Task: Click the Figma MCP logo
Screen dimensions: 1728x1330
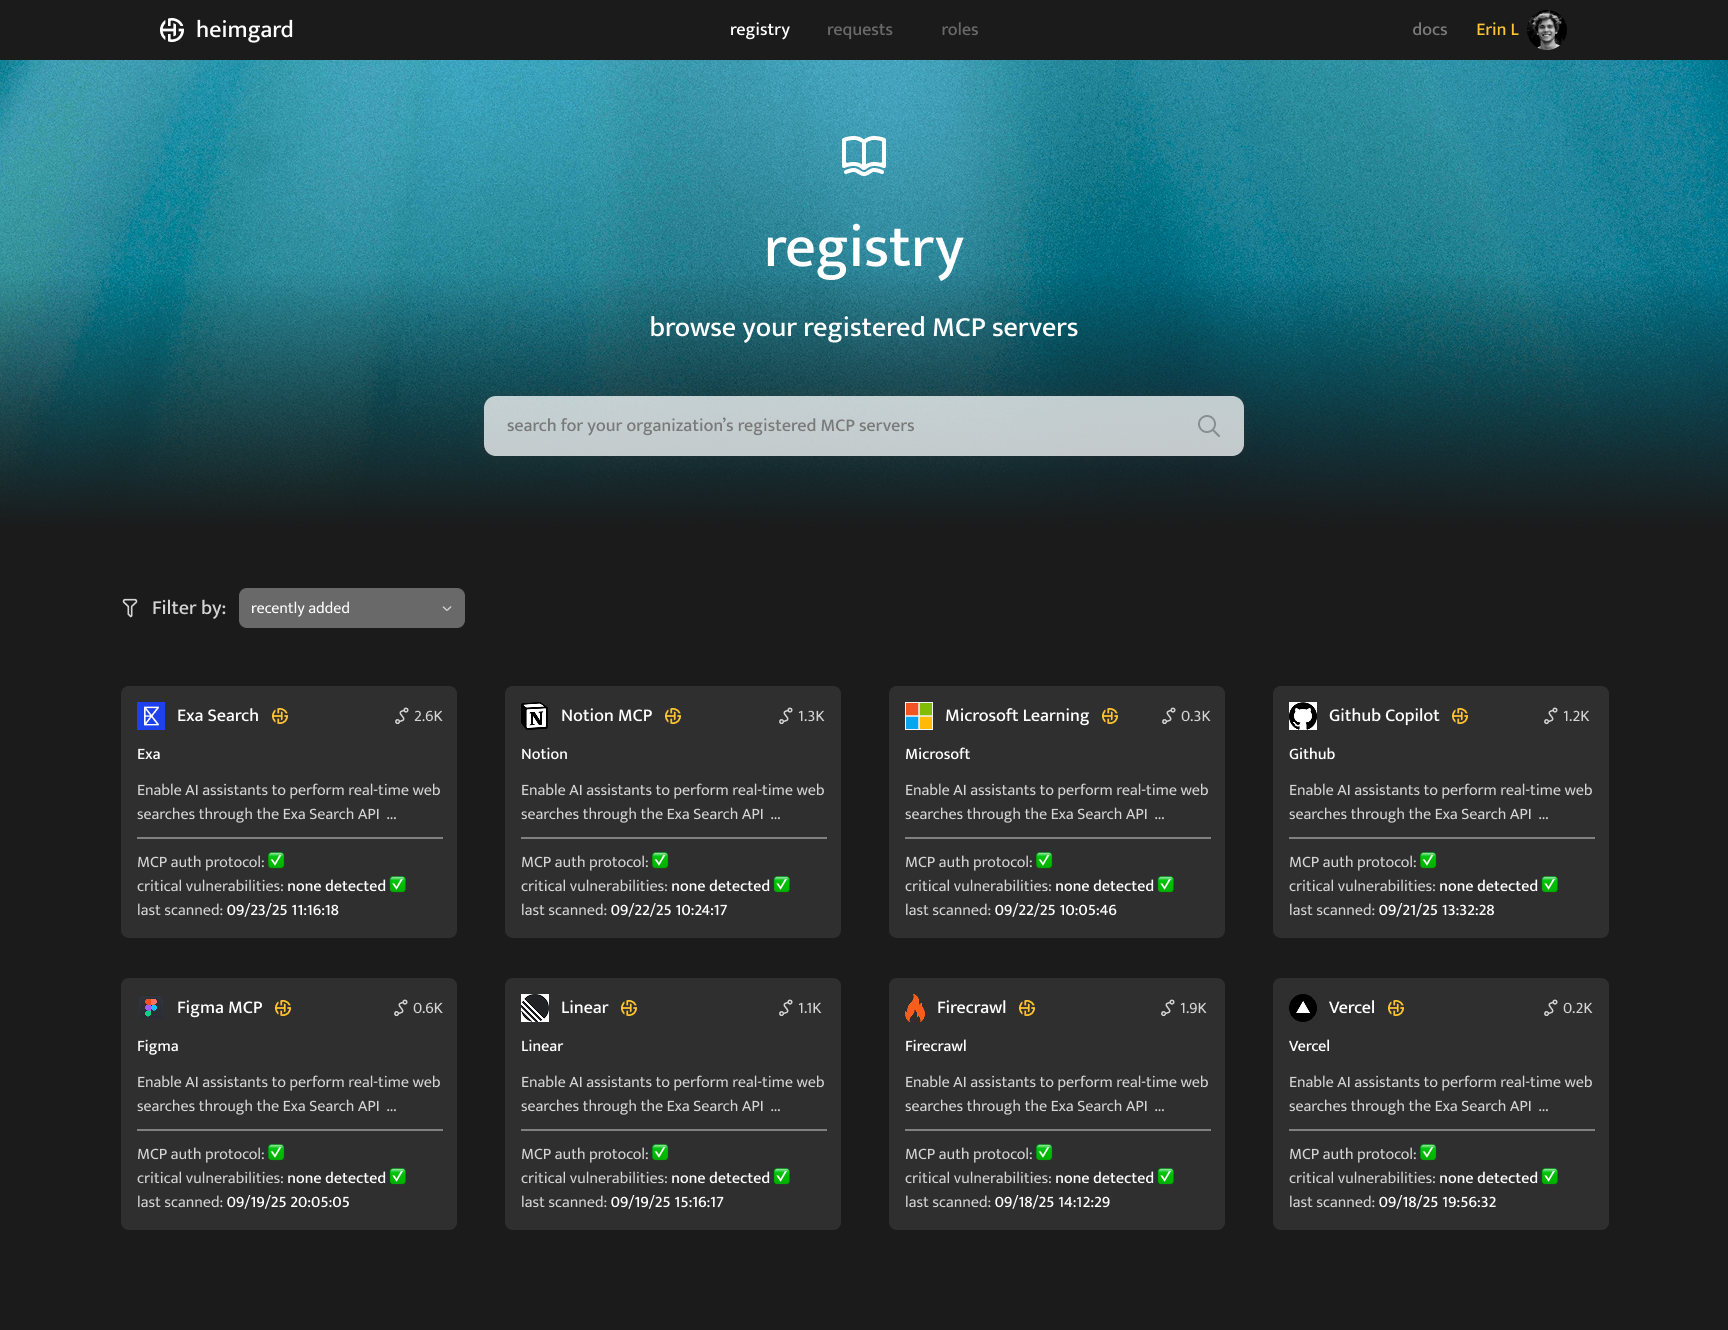Action: (x=151, y=1007)
